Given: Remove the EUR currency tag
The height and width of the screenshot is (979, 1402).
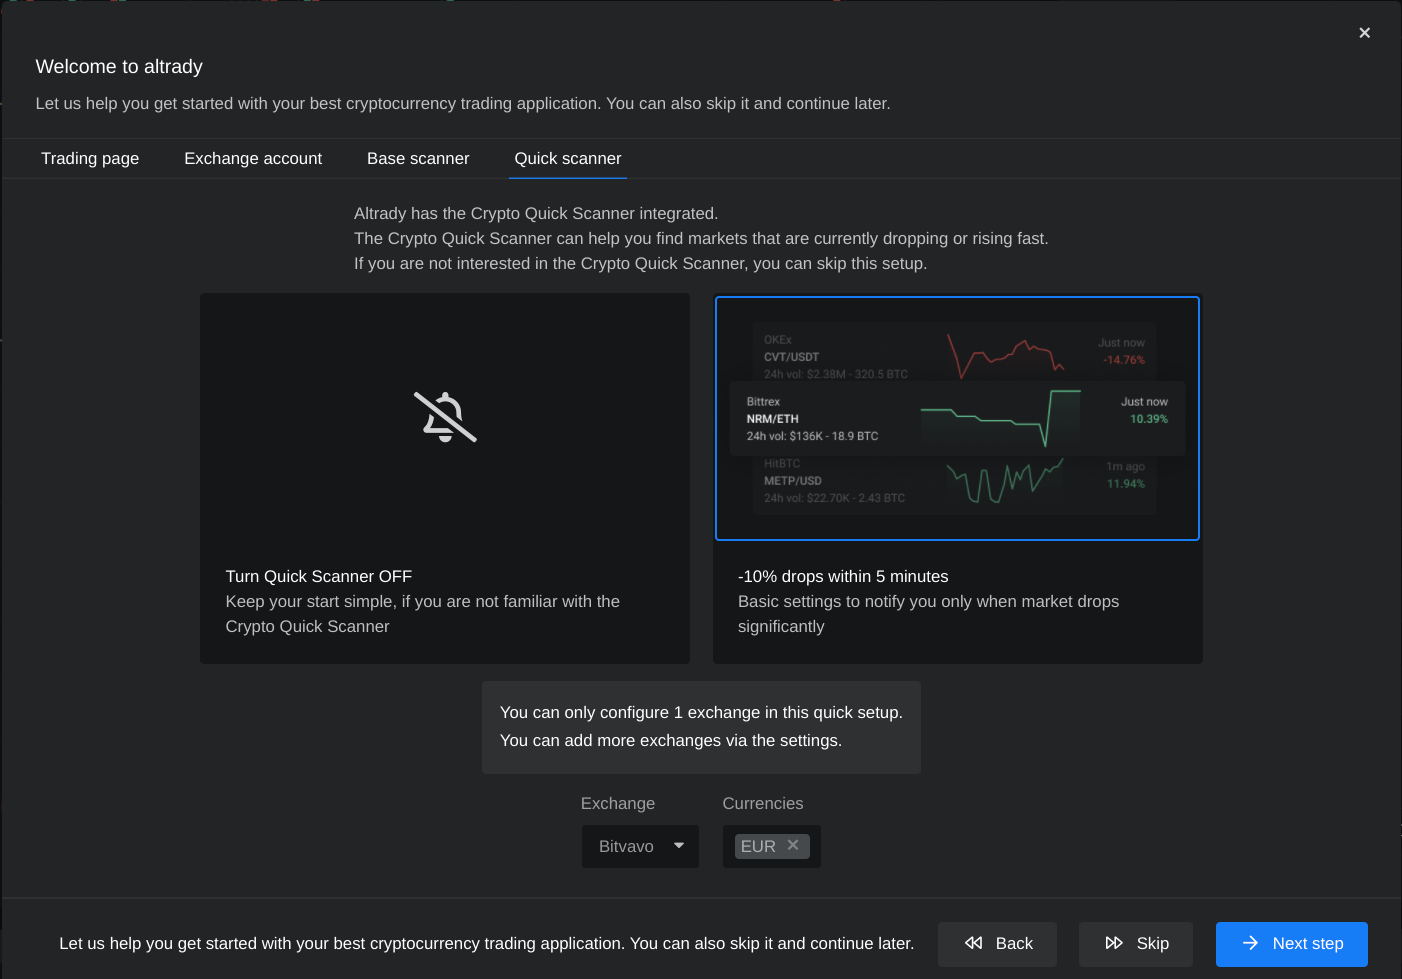Looking at the screenshot, I should coord(793,845).
